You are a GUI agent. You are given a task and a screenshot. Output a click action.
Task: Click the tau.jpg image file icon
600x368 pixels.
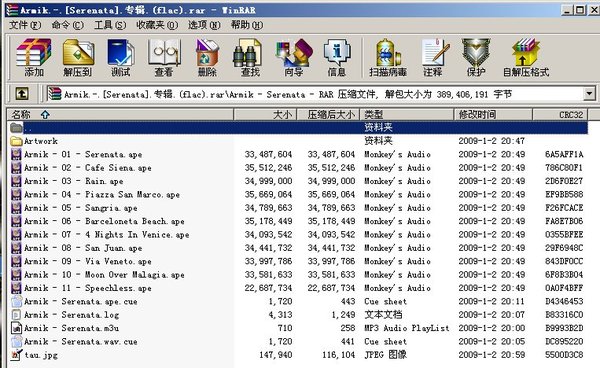pos(16,355)
